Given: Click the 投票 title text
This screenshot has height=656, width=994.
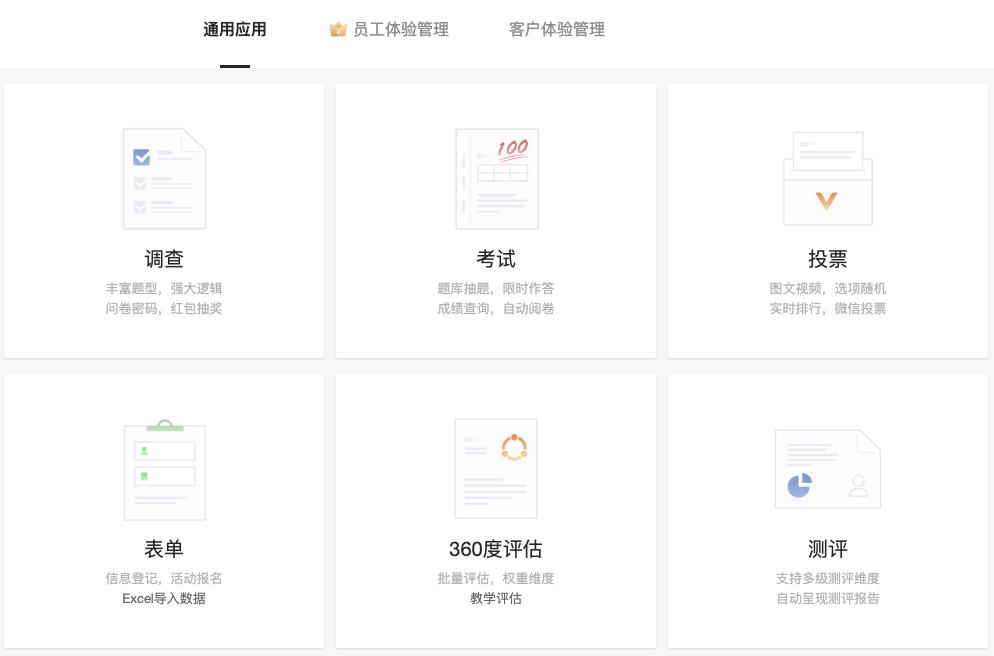Looking at the screenshot, I should coord(828,258).
